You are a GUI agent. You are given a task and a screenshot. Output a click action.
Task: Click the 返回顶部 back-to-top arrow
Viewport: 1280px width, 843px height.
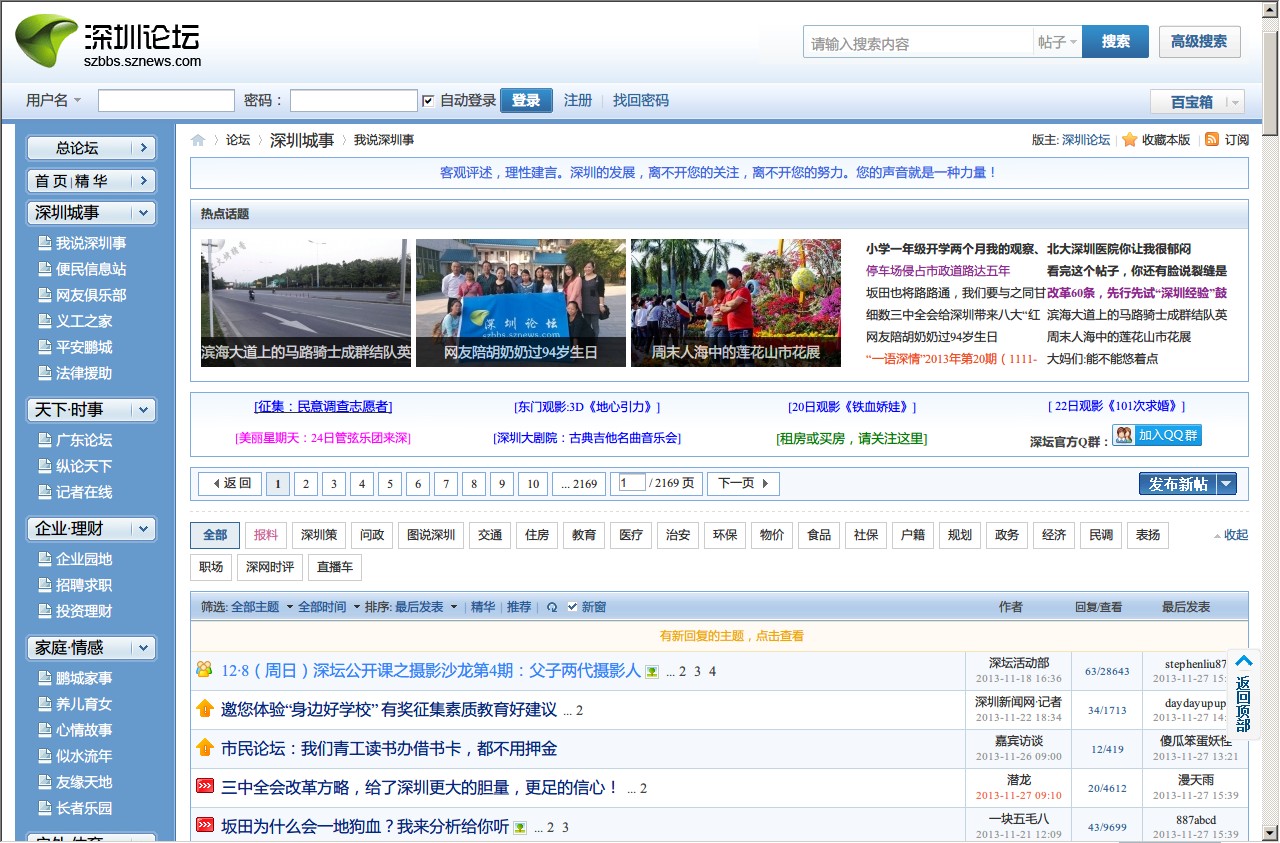click(1243, 661)
